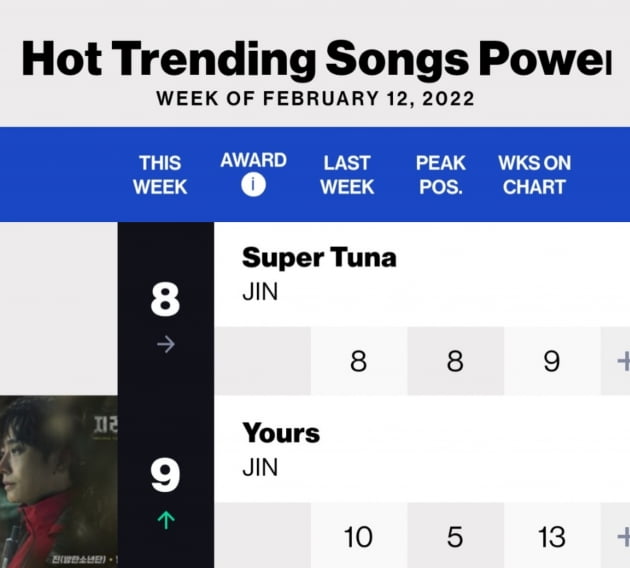Click the PEAK POS. column header
This screenshot has width=630, height=568.
coord(441,175)
